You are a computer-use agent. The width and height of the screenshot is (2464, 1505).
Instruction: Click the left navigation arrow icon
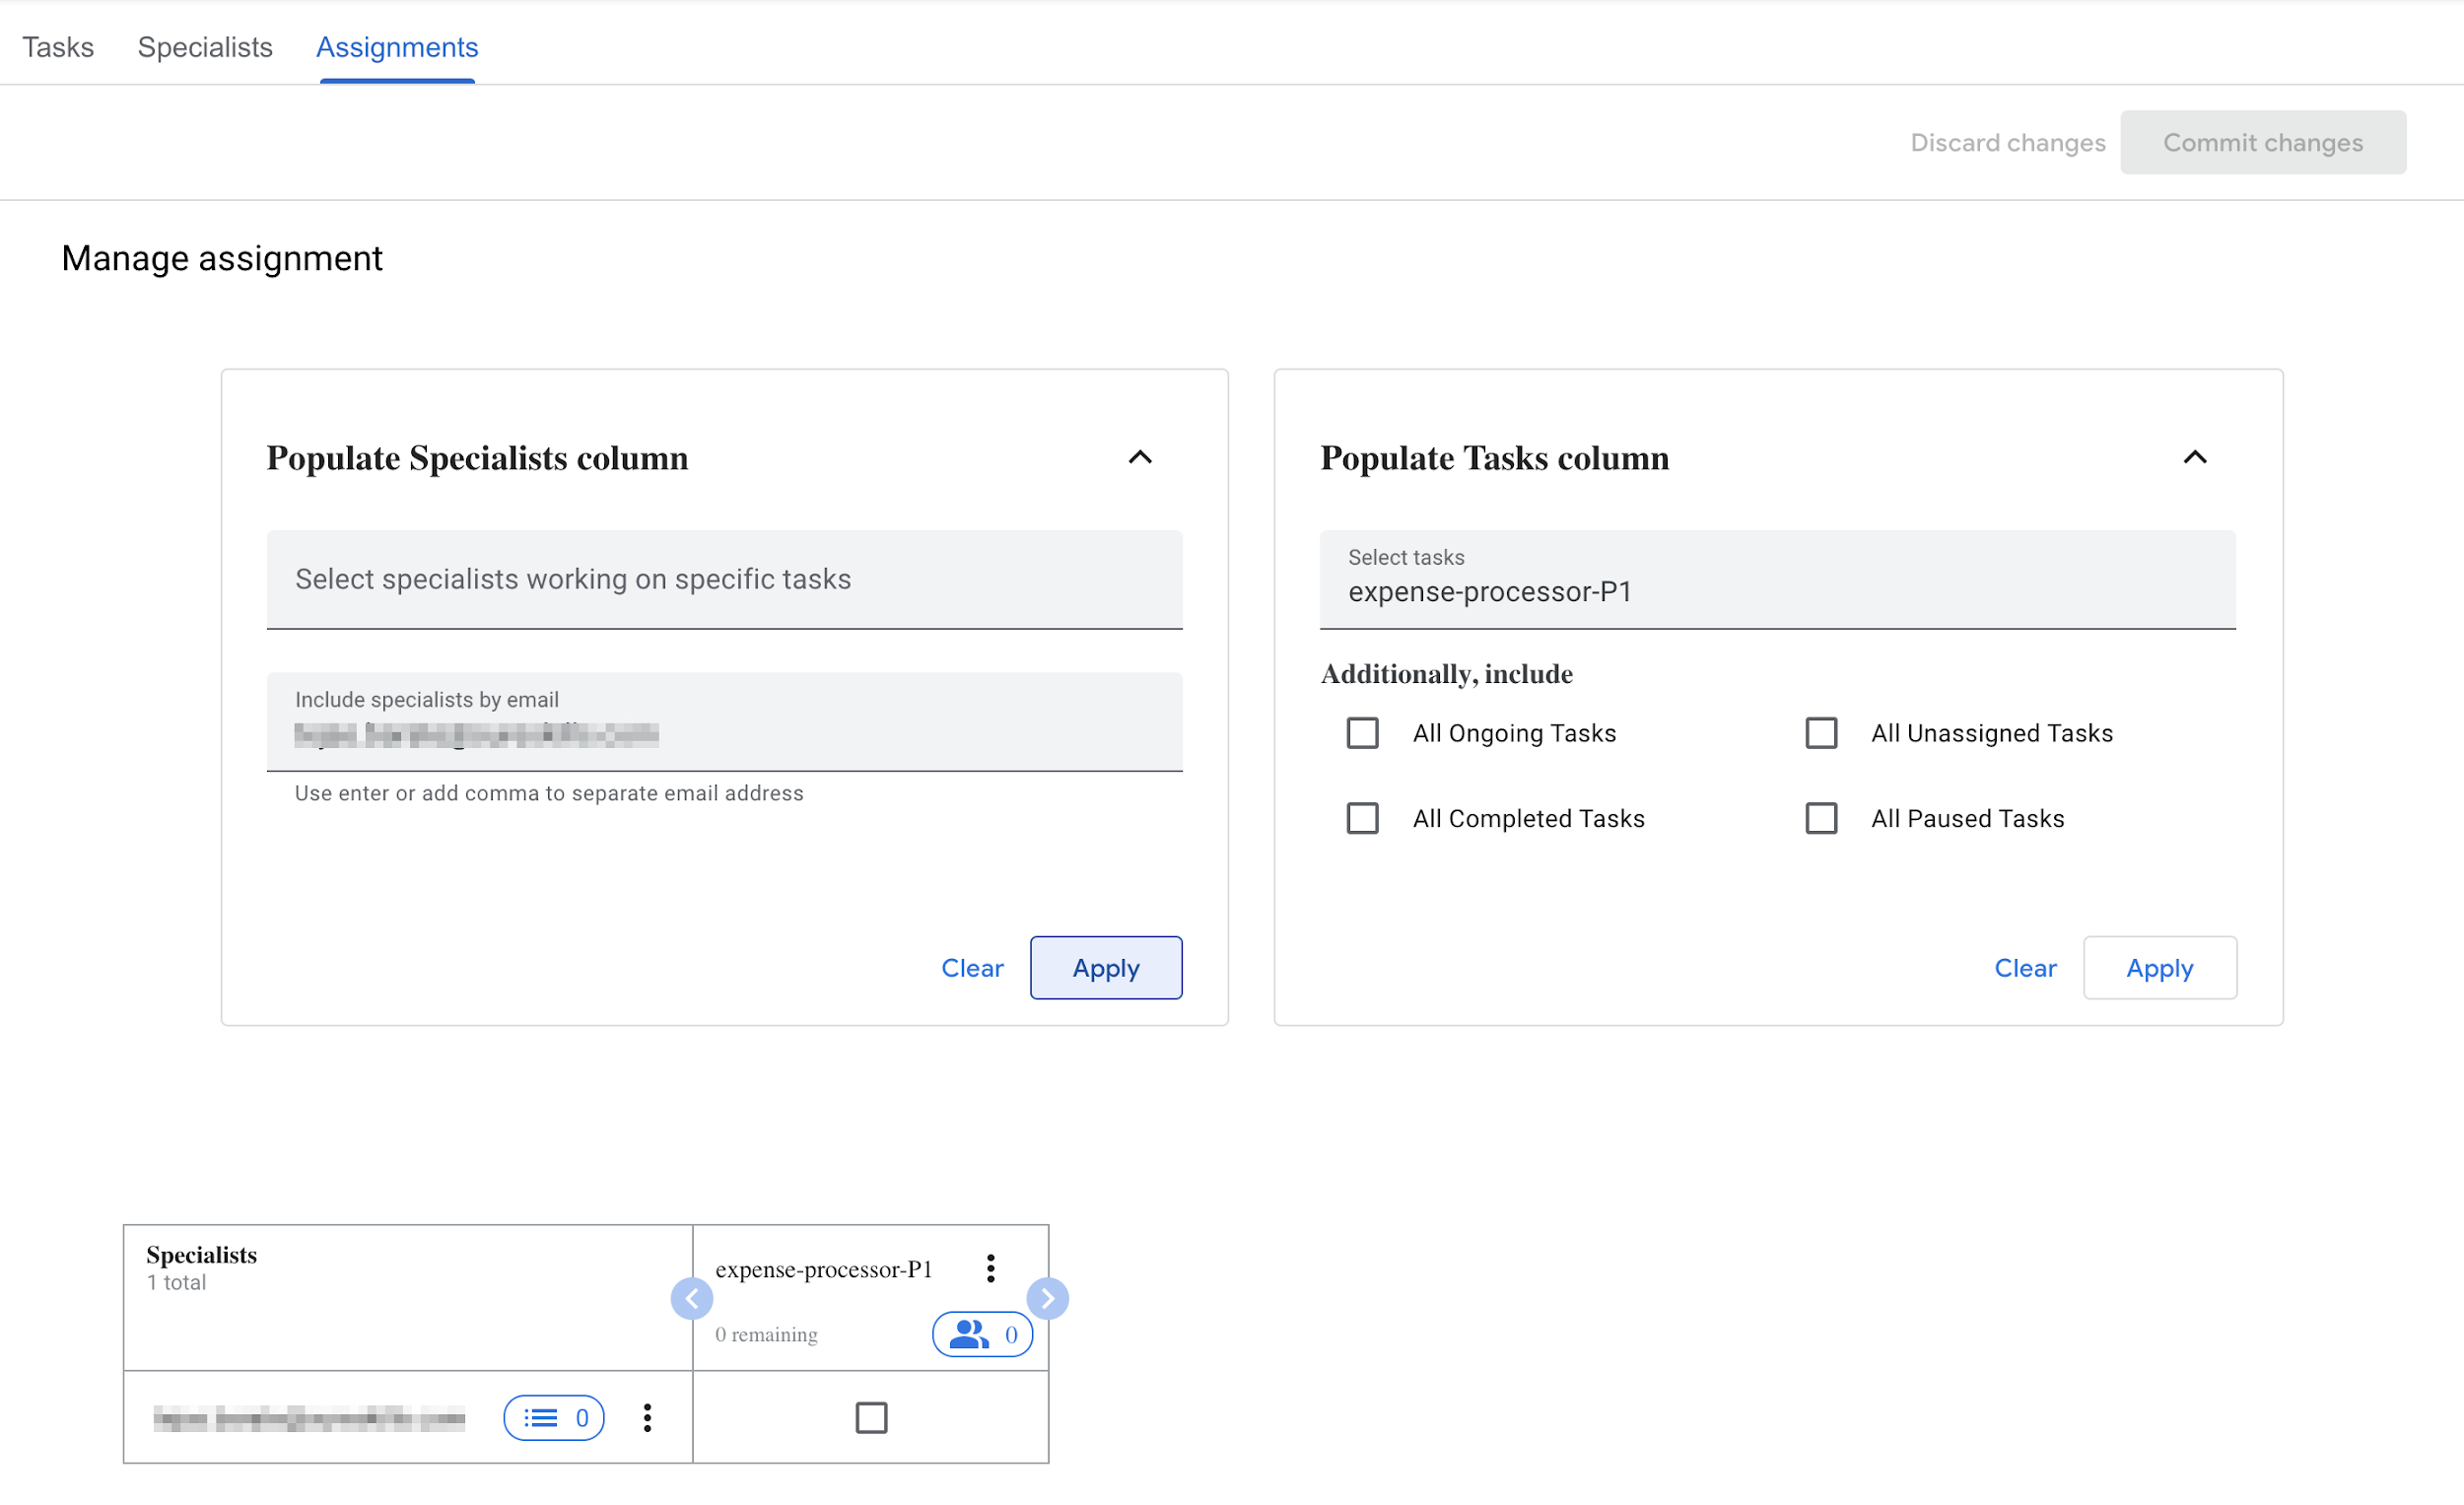(x=690, y=1299)
